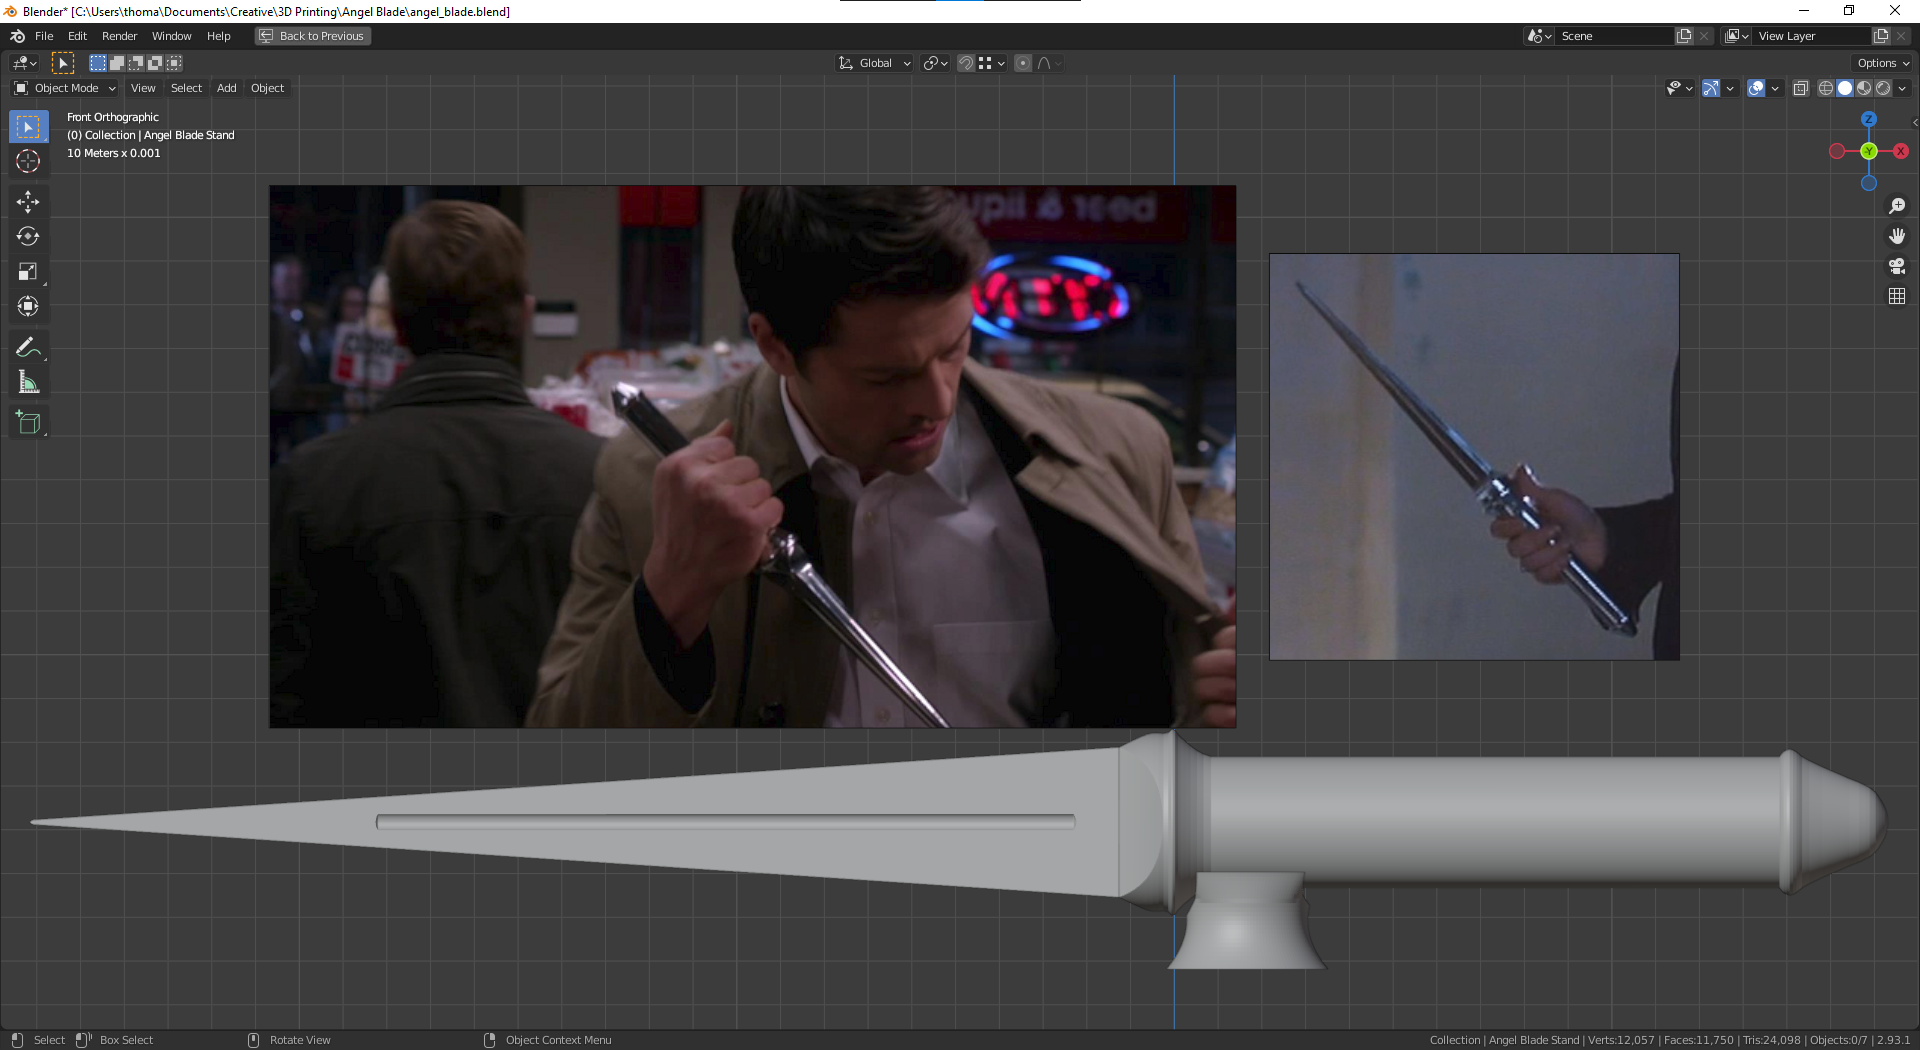Open the Options dropdown
This screenshot has width=1920, height=1050.
[1884, 63]
